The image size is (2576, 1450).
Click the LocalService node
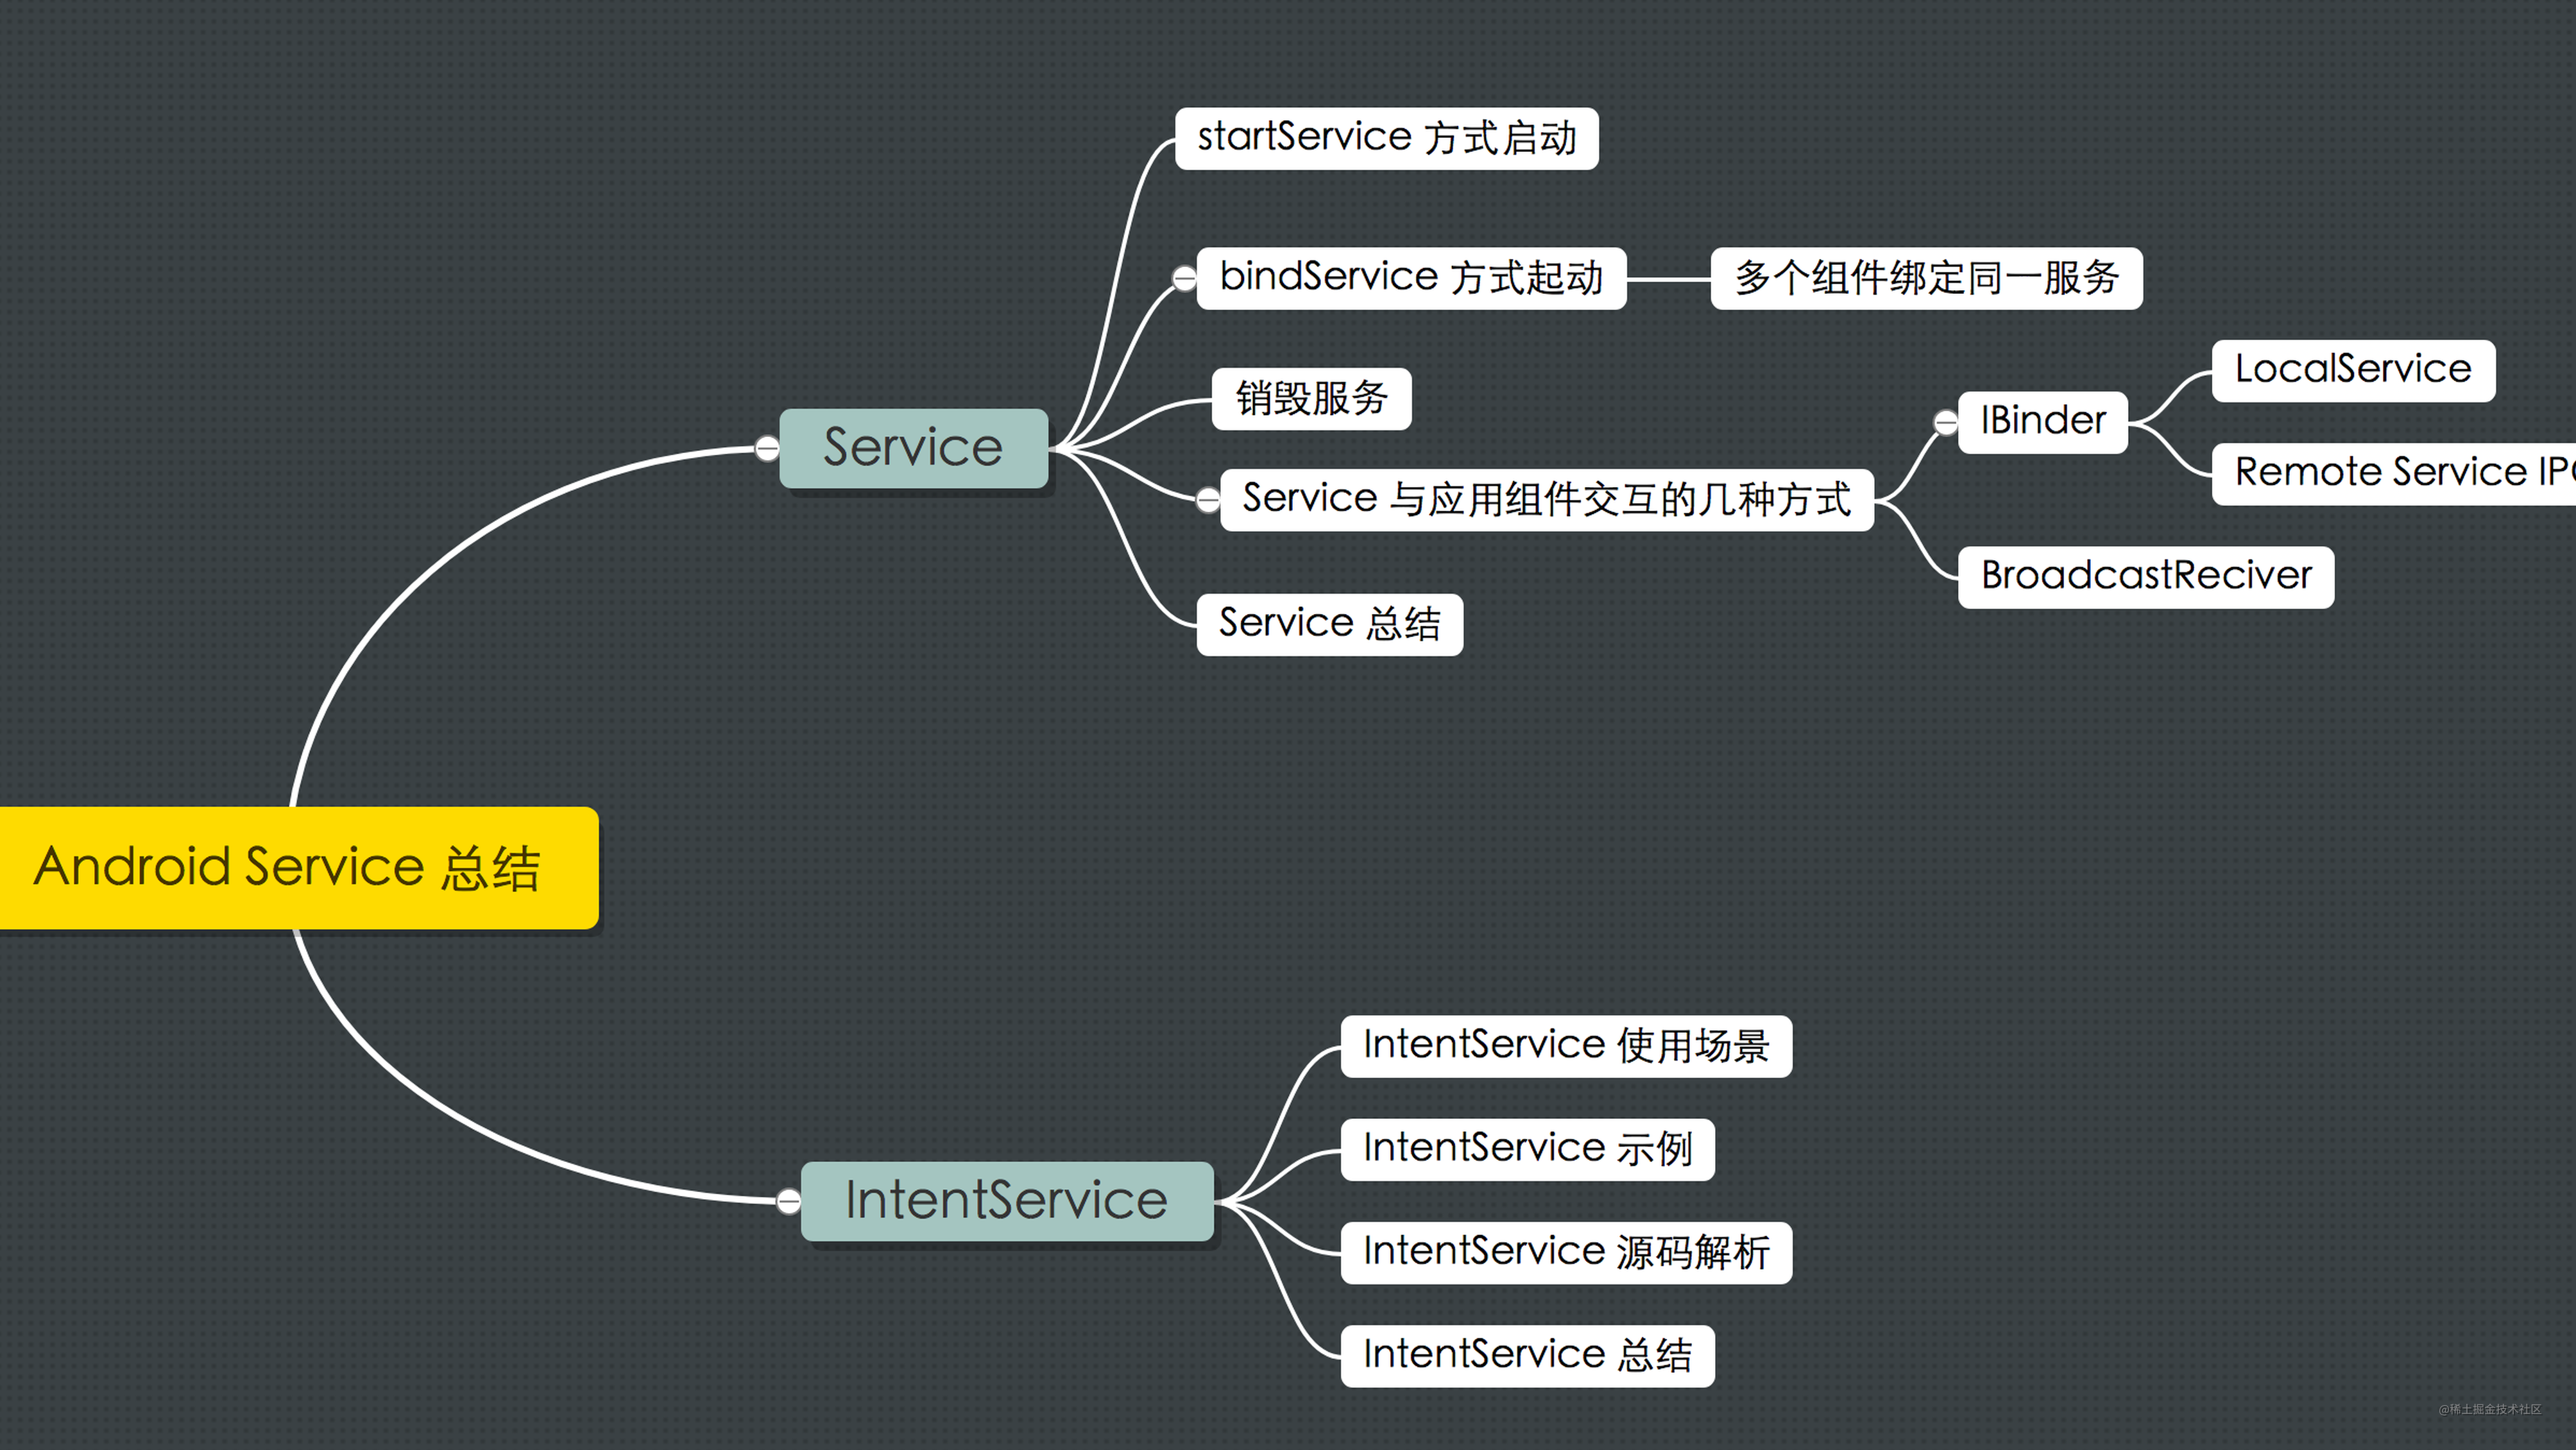2353,371
